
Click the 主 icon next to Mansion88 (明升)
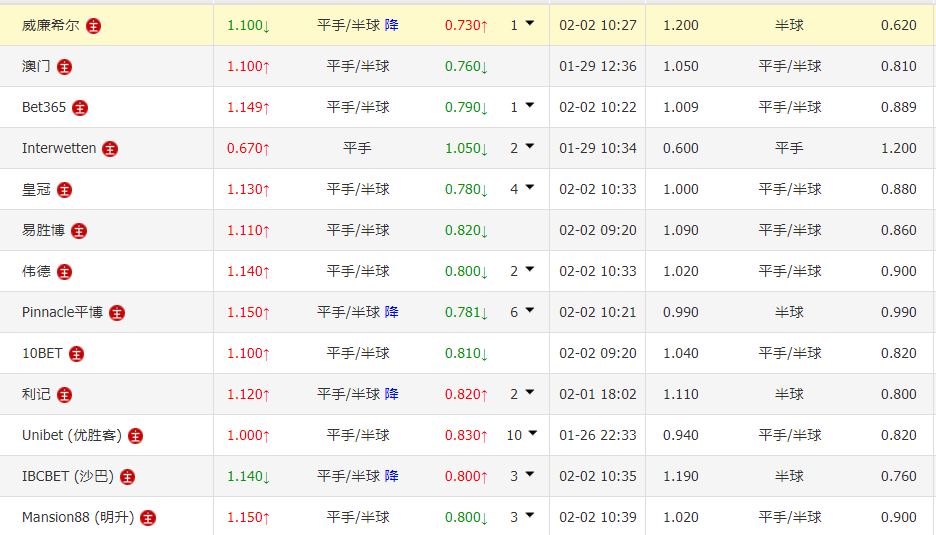click(x=148, y=518)
